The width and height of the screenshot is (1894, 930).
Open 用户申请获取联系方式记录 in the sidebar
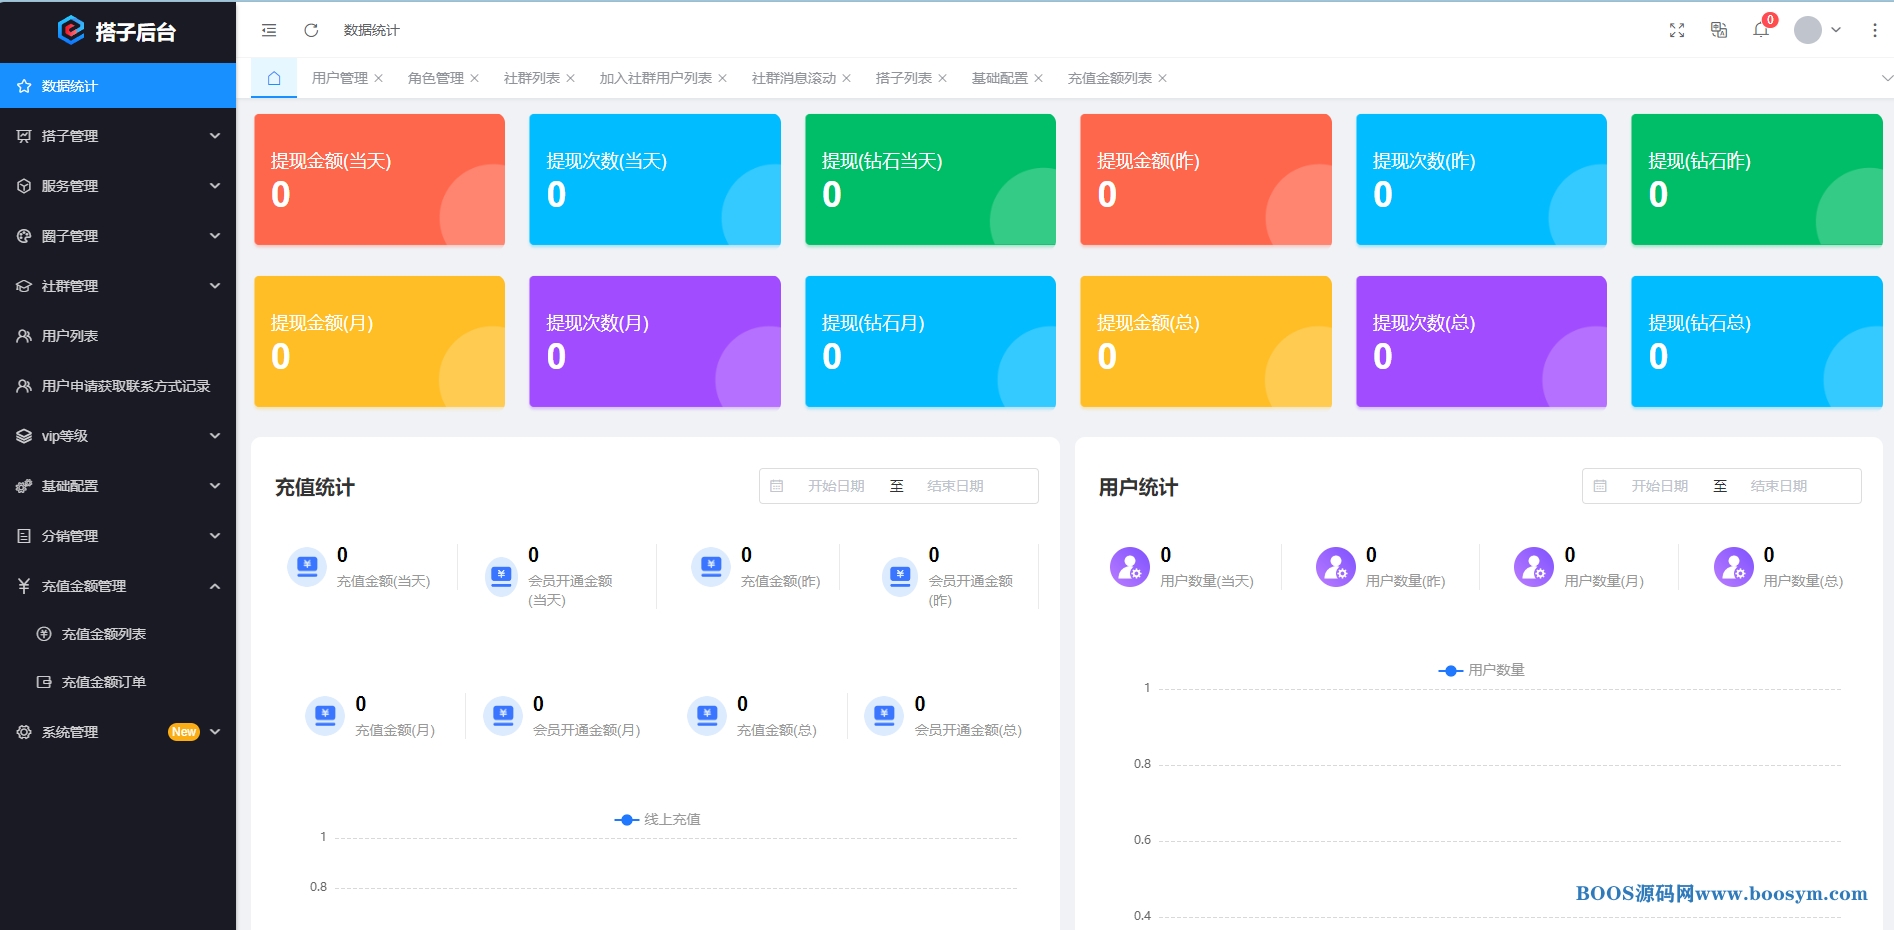point(118,386)
